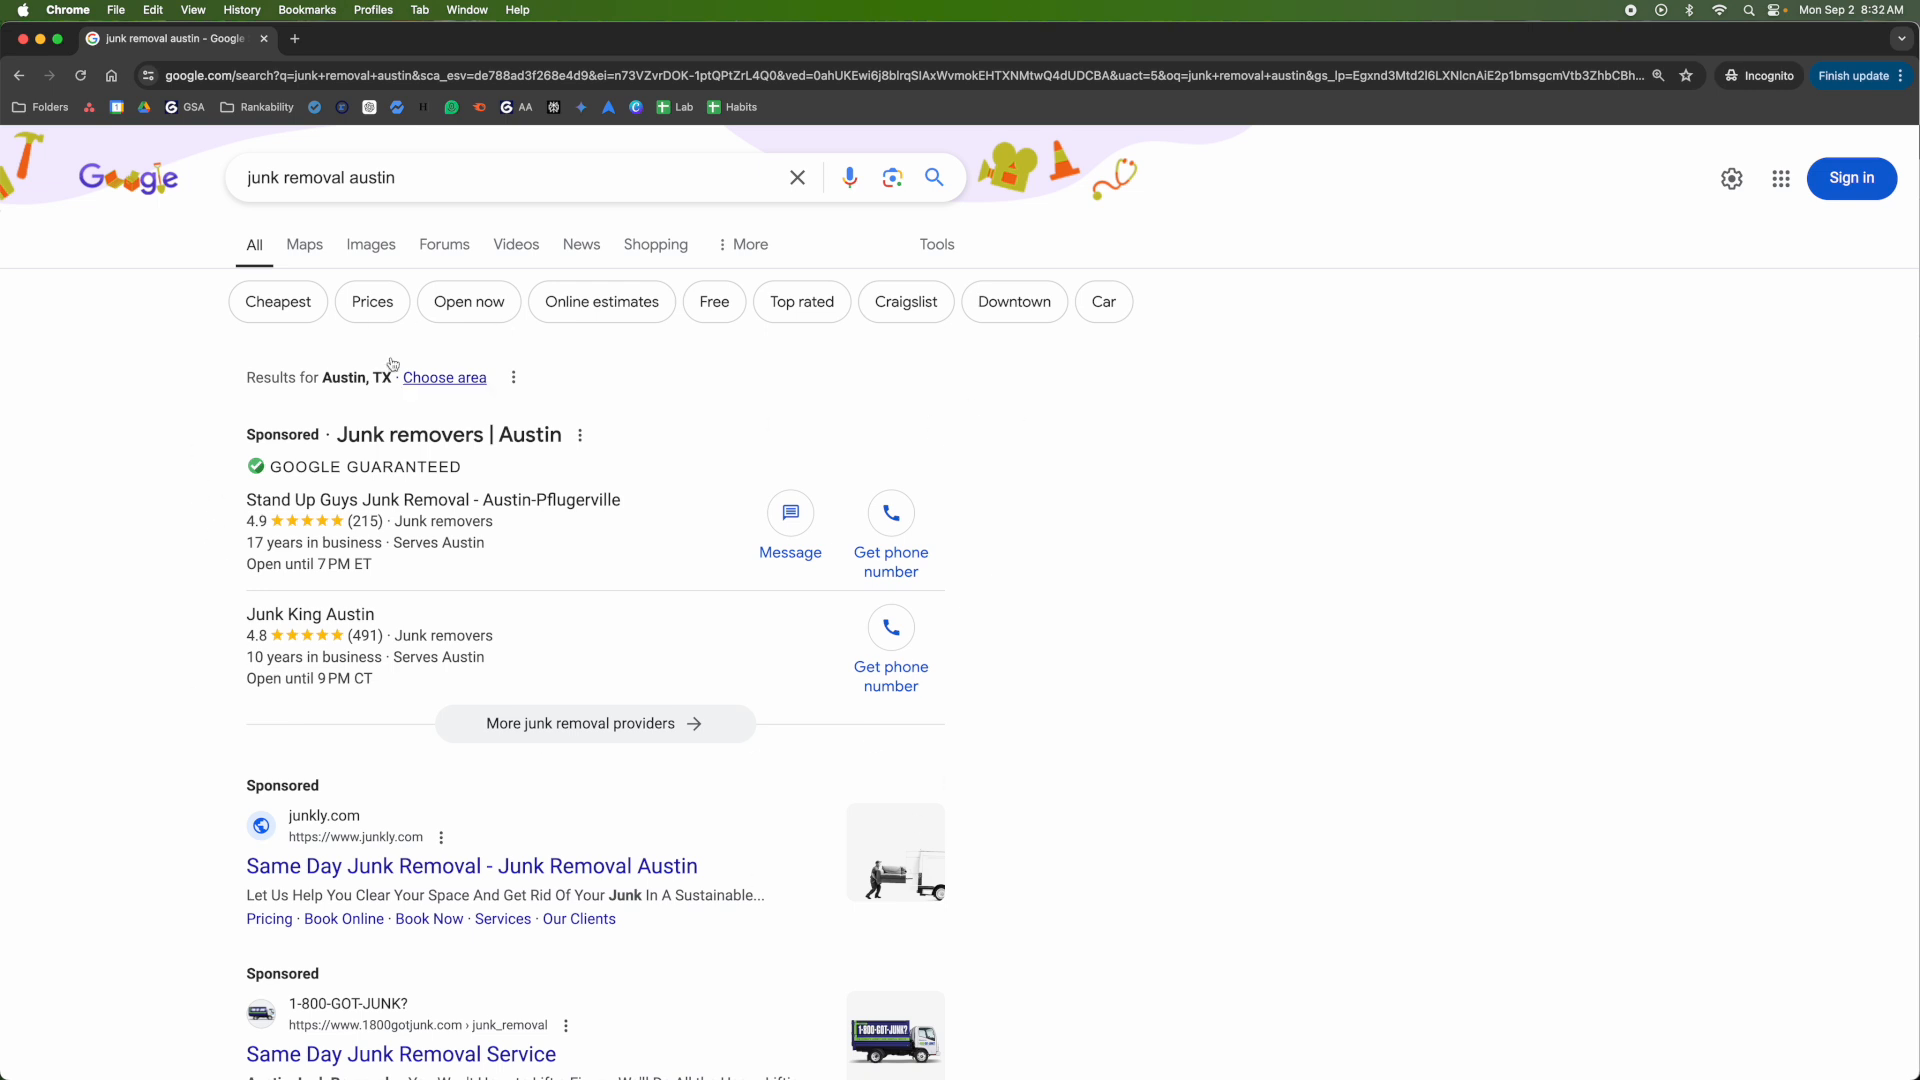Viewport: 1920px width, 1080px height.
Task: Apply the Free filter chip
Action: (x=714, y=302)
